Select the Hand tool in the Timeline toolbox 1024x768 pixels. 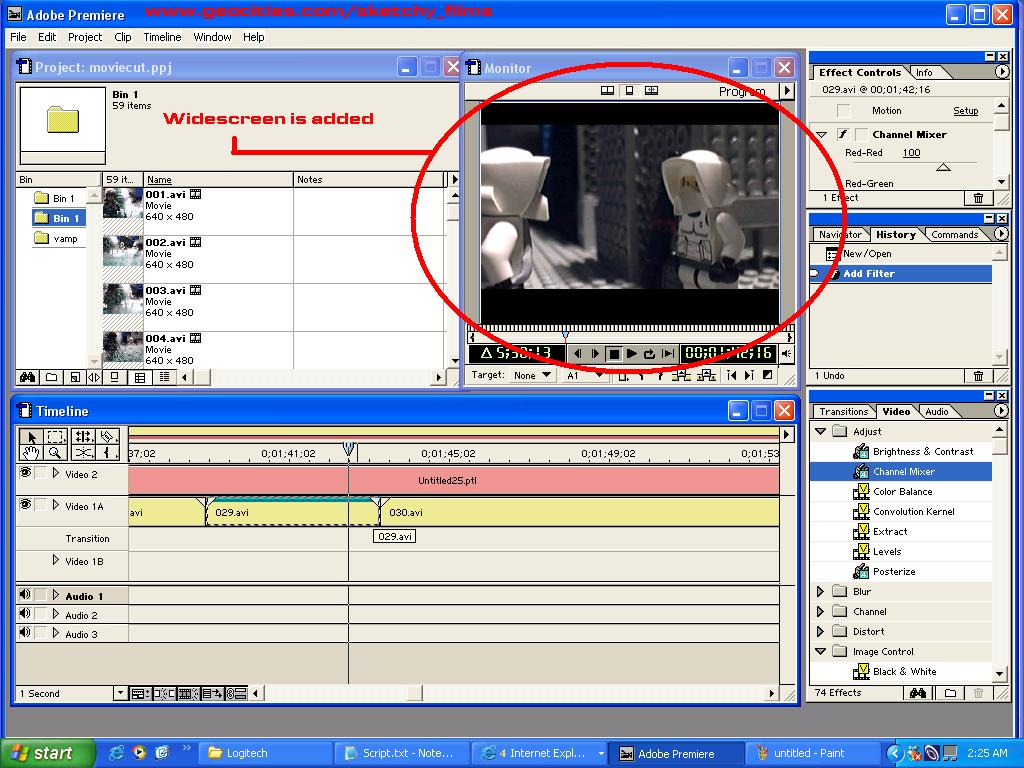(x=30, y=453)
